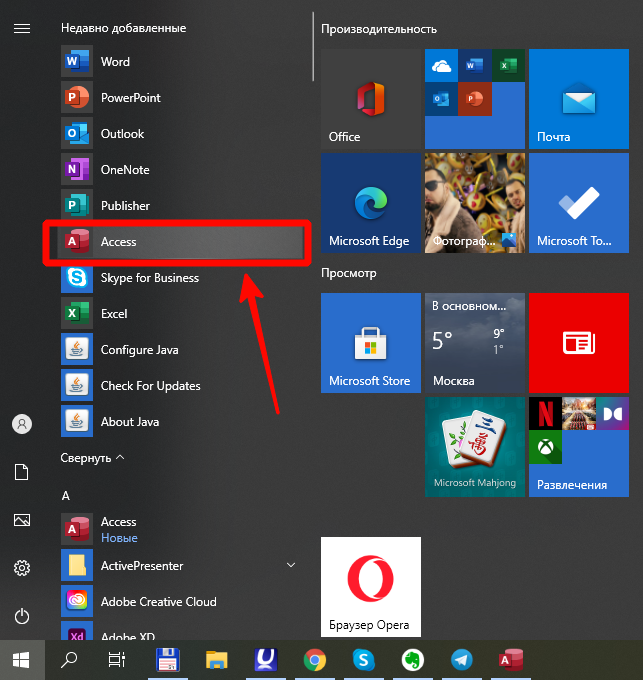Open the Power options button

coord(22,616)
